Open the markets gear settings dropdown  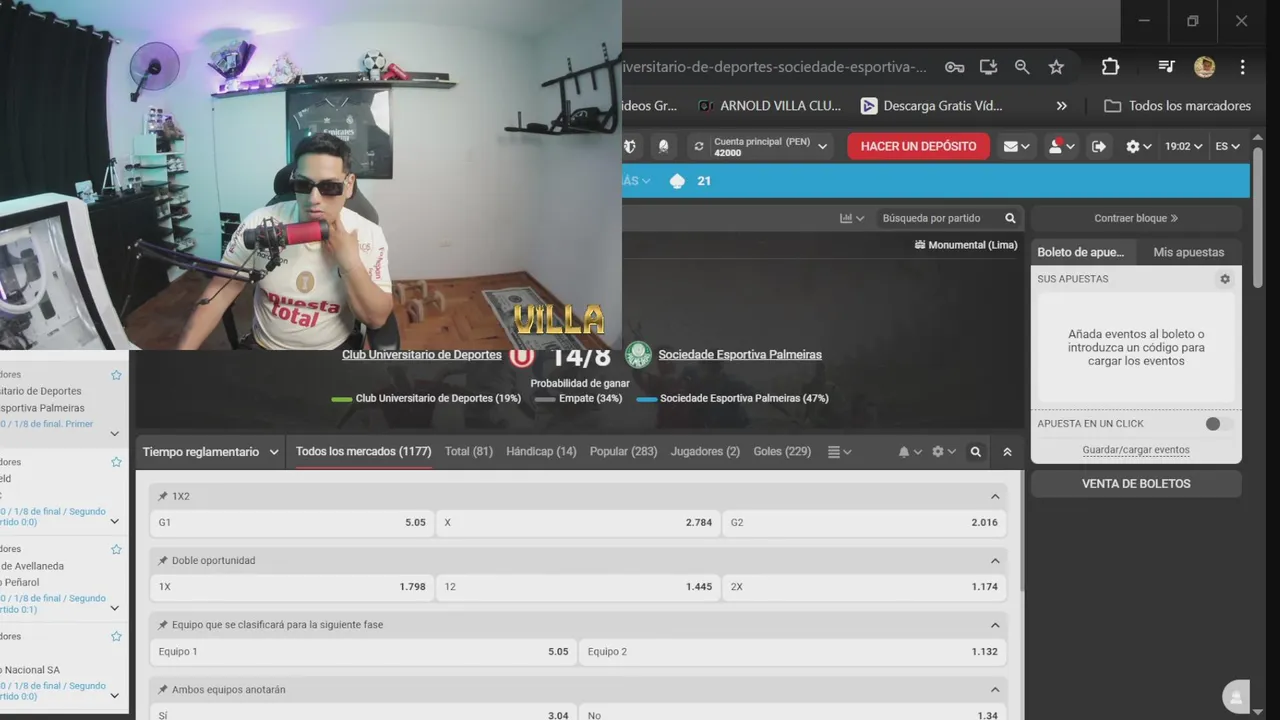(x=943, y=452)
